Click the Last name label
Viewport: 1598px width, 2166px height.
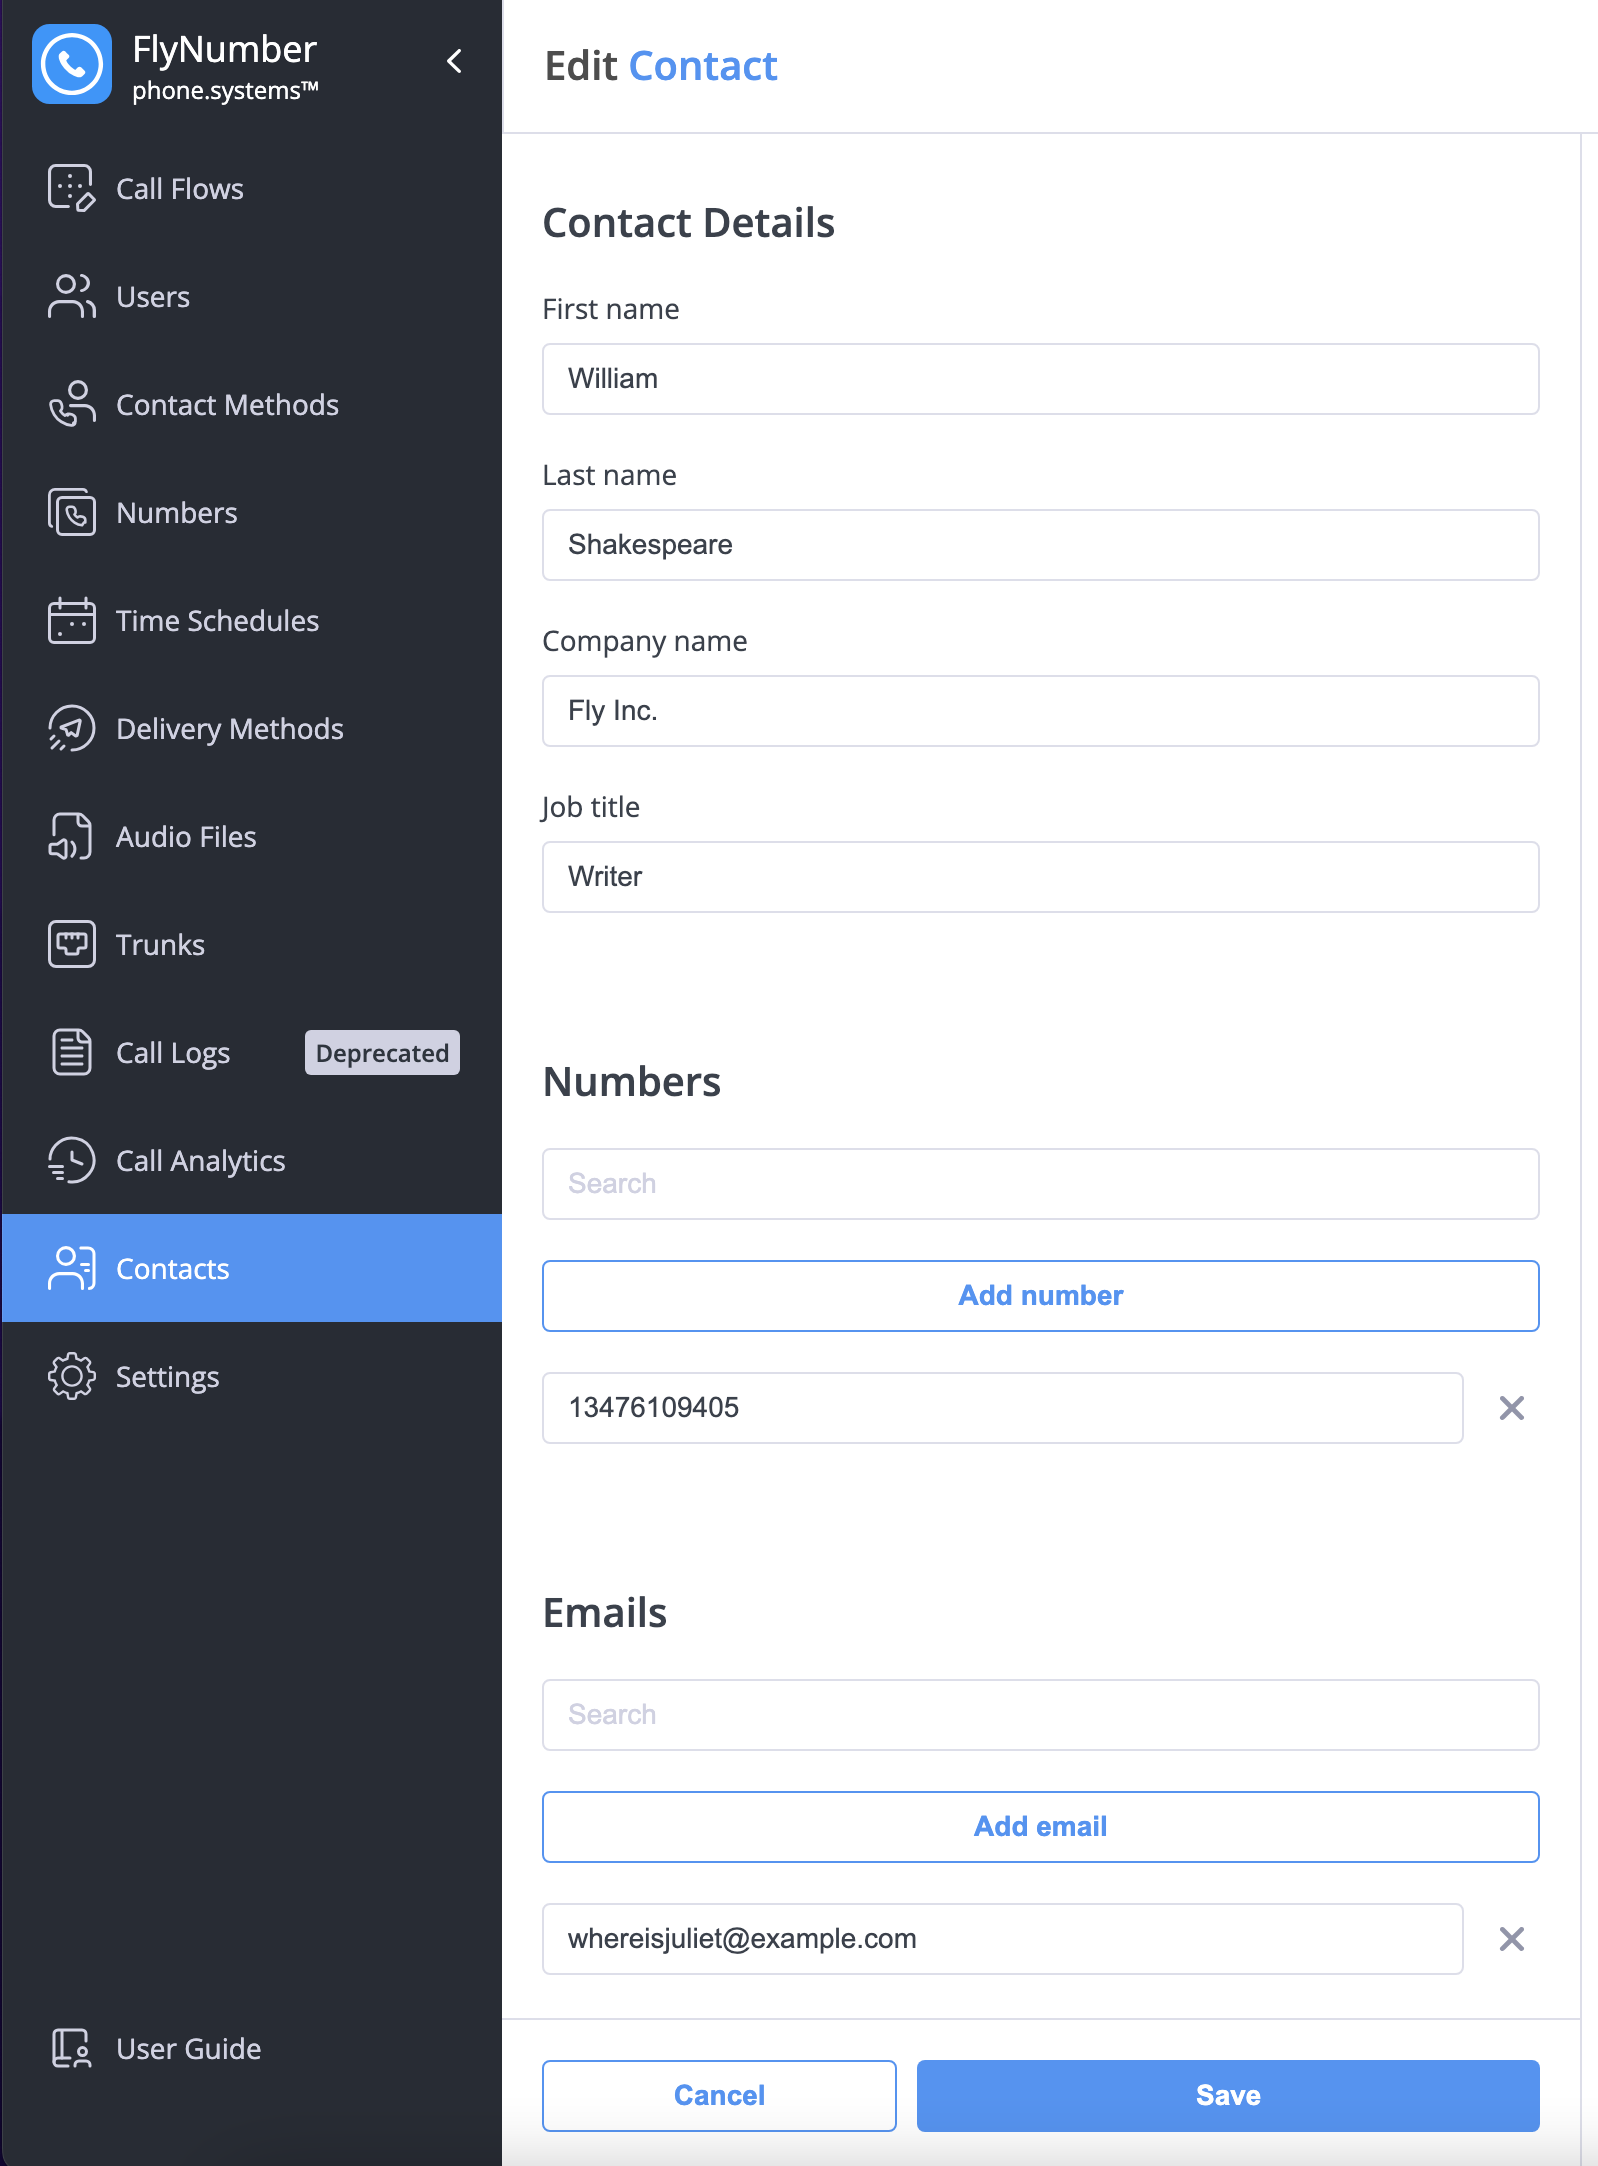tap(610, 475)
